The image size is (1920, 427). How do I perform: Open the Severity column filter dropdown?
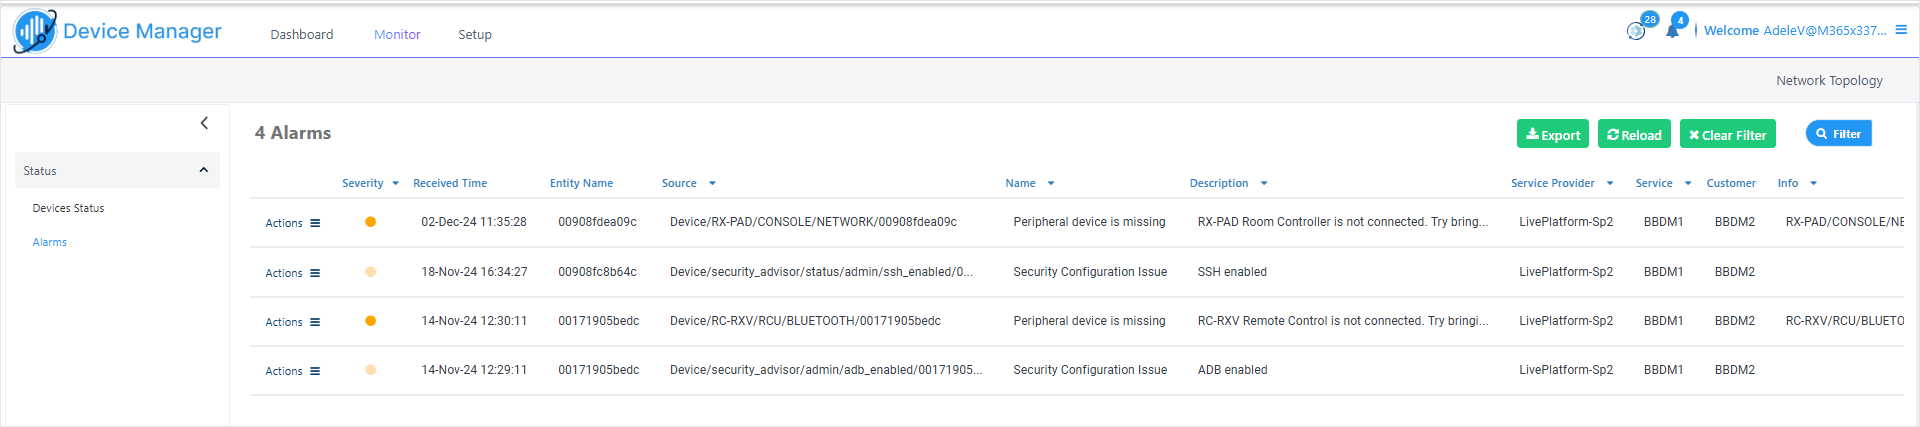pos(395,184)
